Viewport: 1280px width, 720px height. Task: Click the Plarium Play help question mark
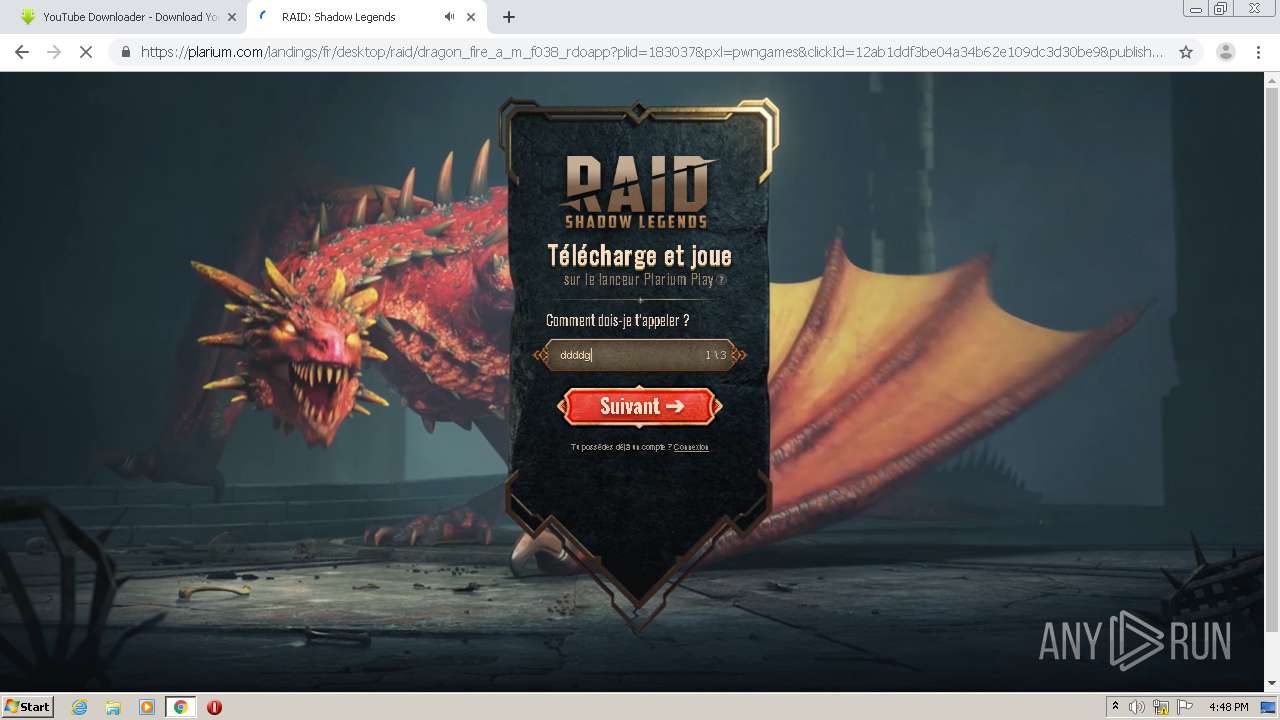point(722,280)
